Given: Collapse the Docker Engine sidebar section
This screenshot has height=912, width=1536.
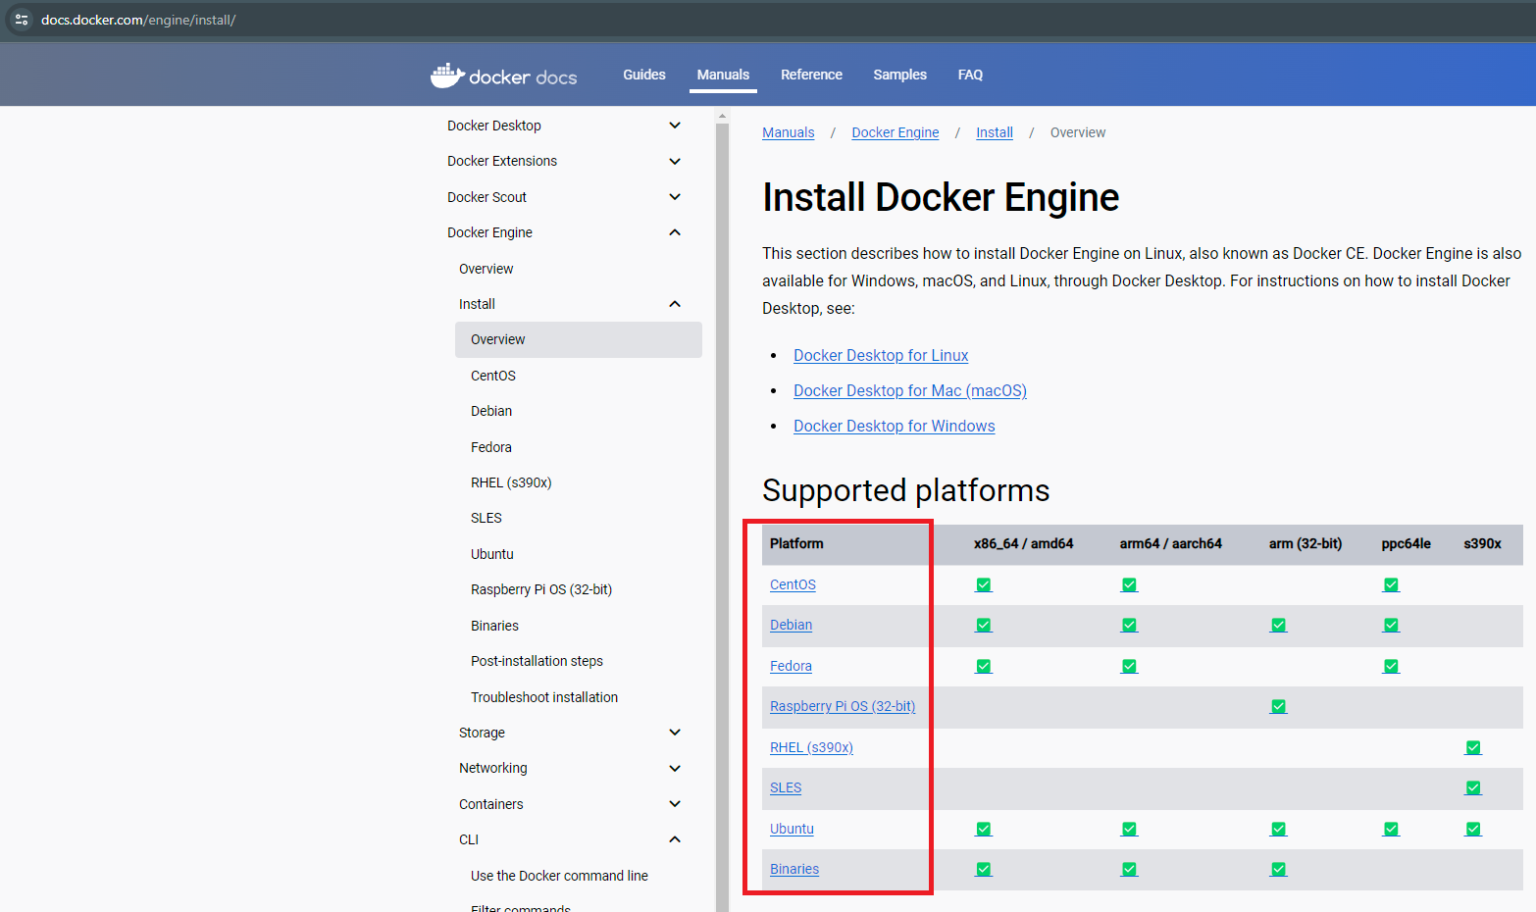Looking at the screenshot, I should 675,232.
